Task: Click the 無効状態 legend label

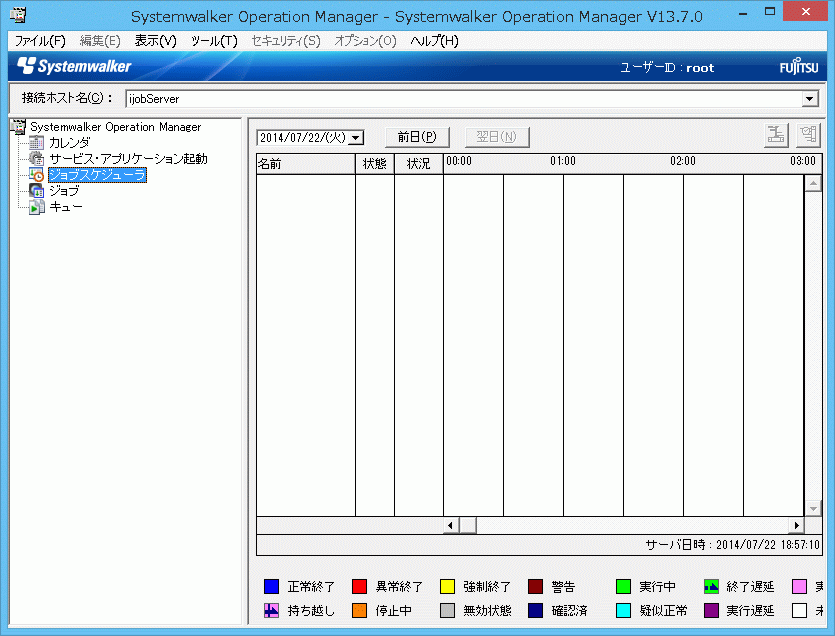Action: (x=487, y=610)
